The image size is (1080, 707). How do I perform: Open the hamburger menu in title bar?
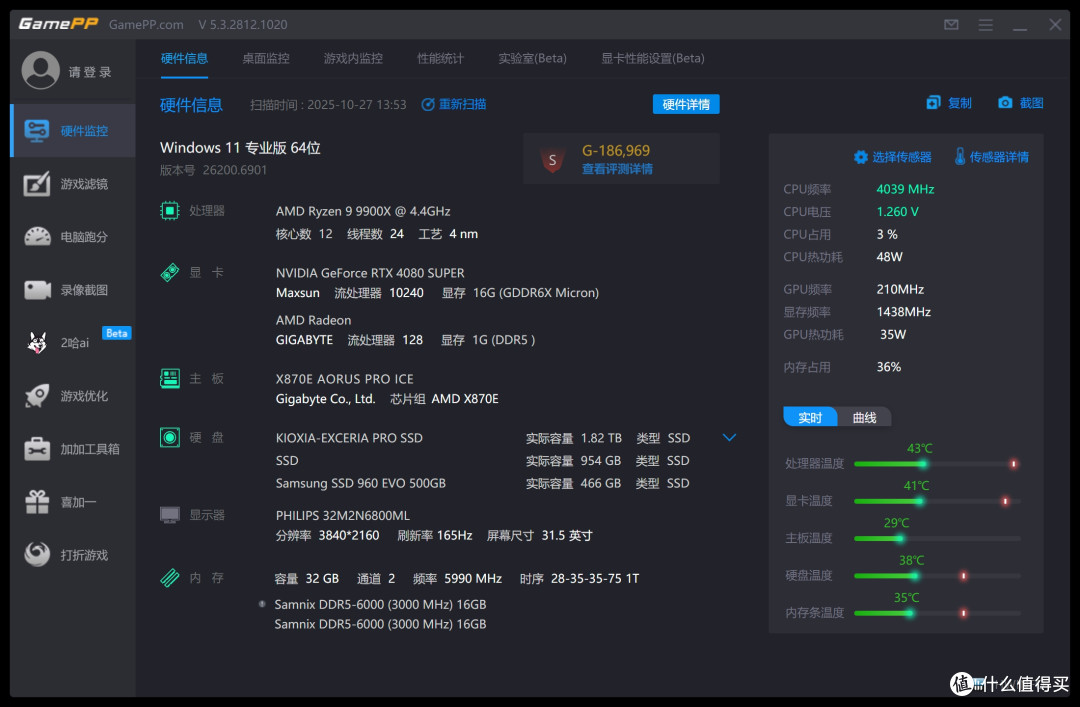(986, 25)
